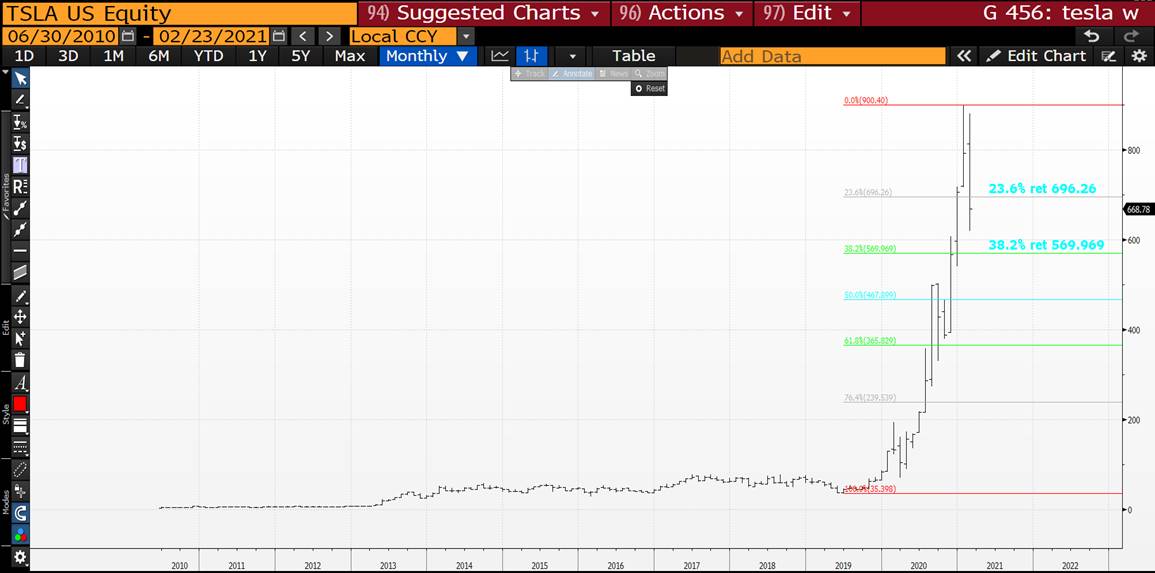Toggle the magnet snap mode
The image size is (1155, 573).
click(x=21, y=513)
